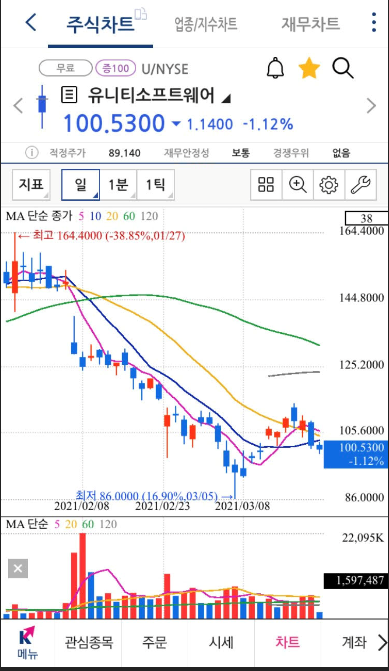Image resolution: width=389 pixels, height=671 pixels.
Task: Tap the 2021/02/08 date label
Action: [82, 506]
